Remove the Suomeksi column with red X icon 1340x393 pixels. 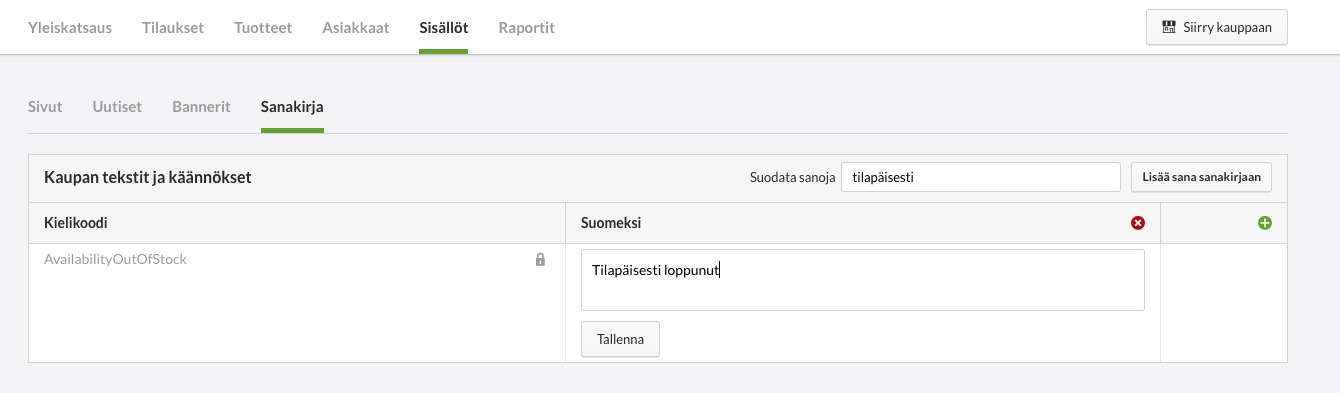tap(1137, 223)
